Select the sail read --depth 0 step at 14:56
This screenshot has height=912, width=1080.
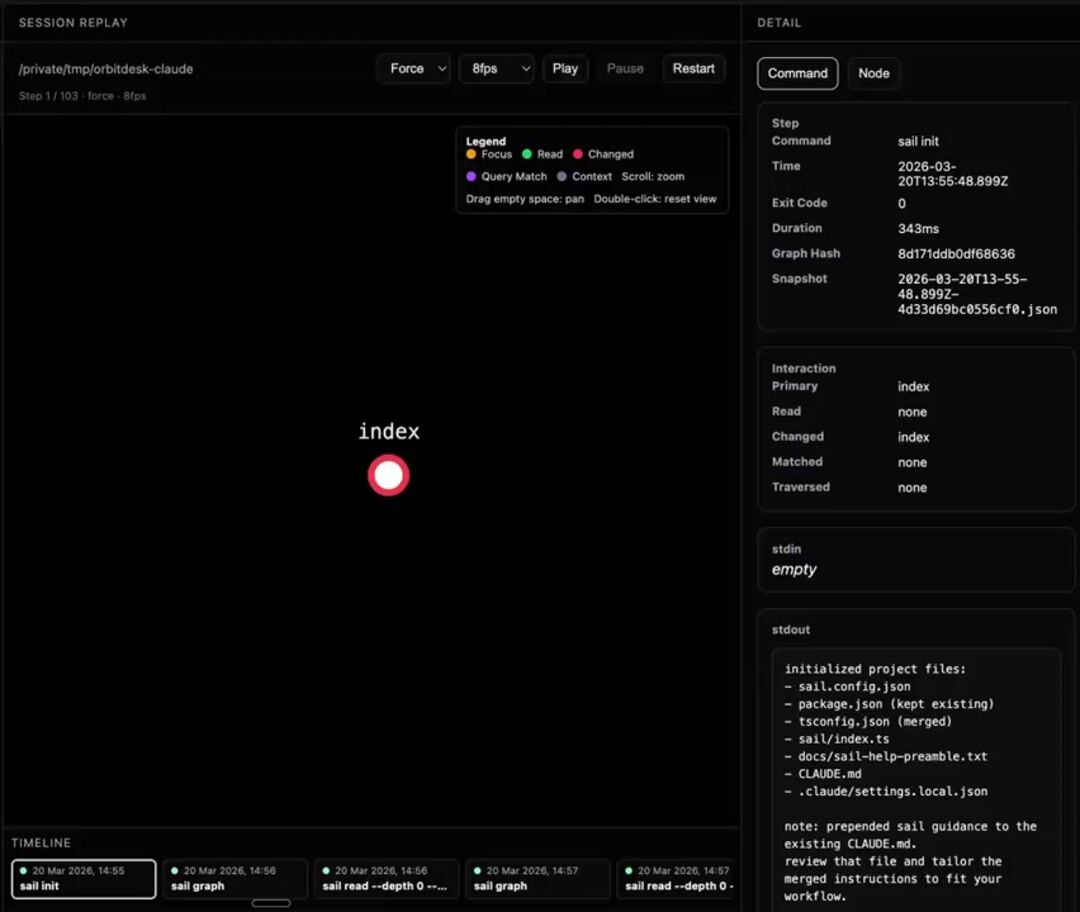click(x=386, y=878)
